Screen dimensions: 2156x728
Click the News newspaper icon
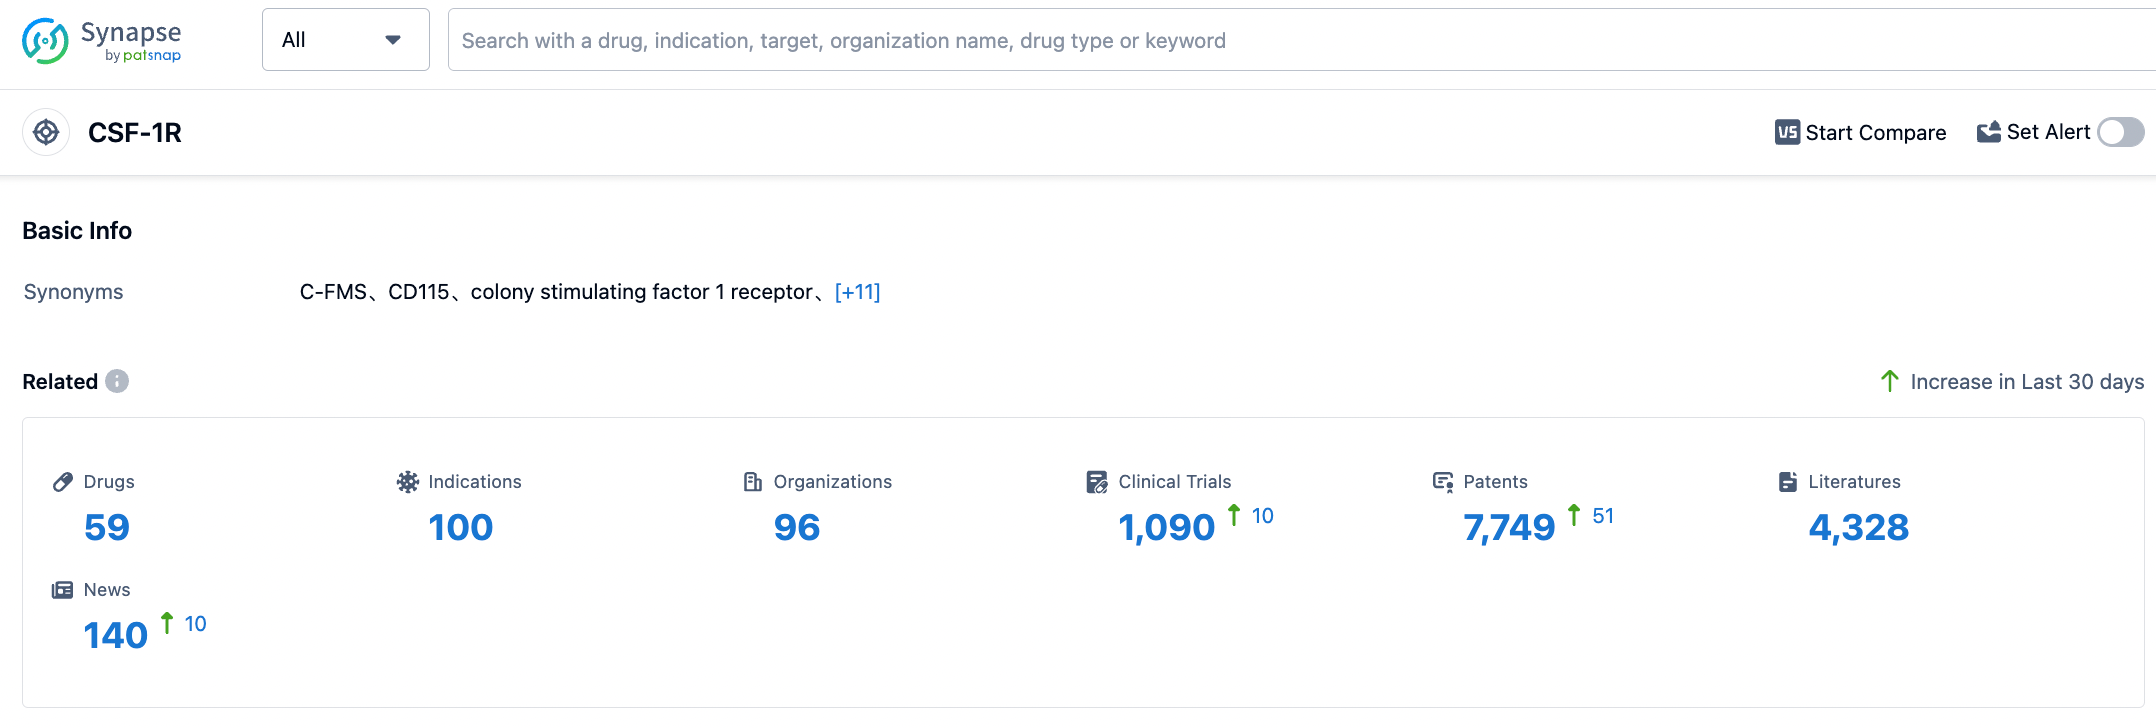click(62, 590)
